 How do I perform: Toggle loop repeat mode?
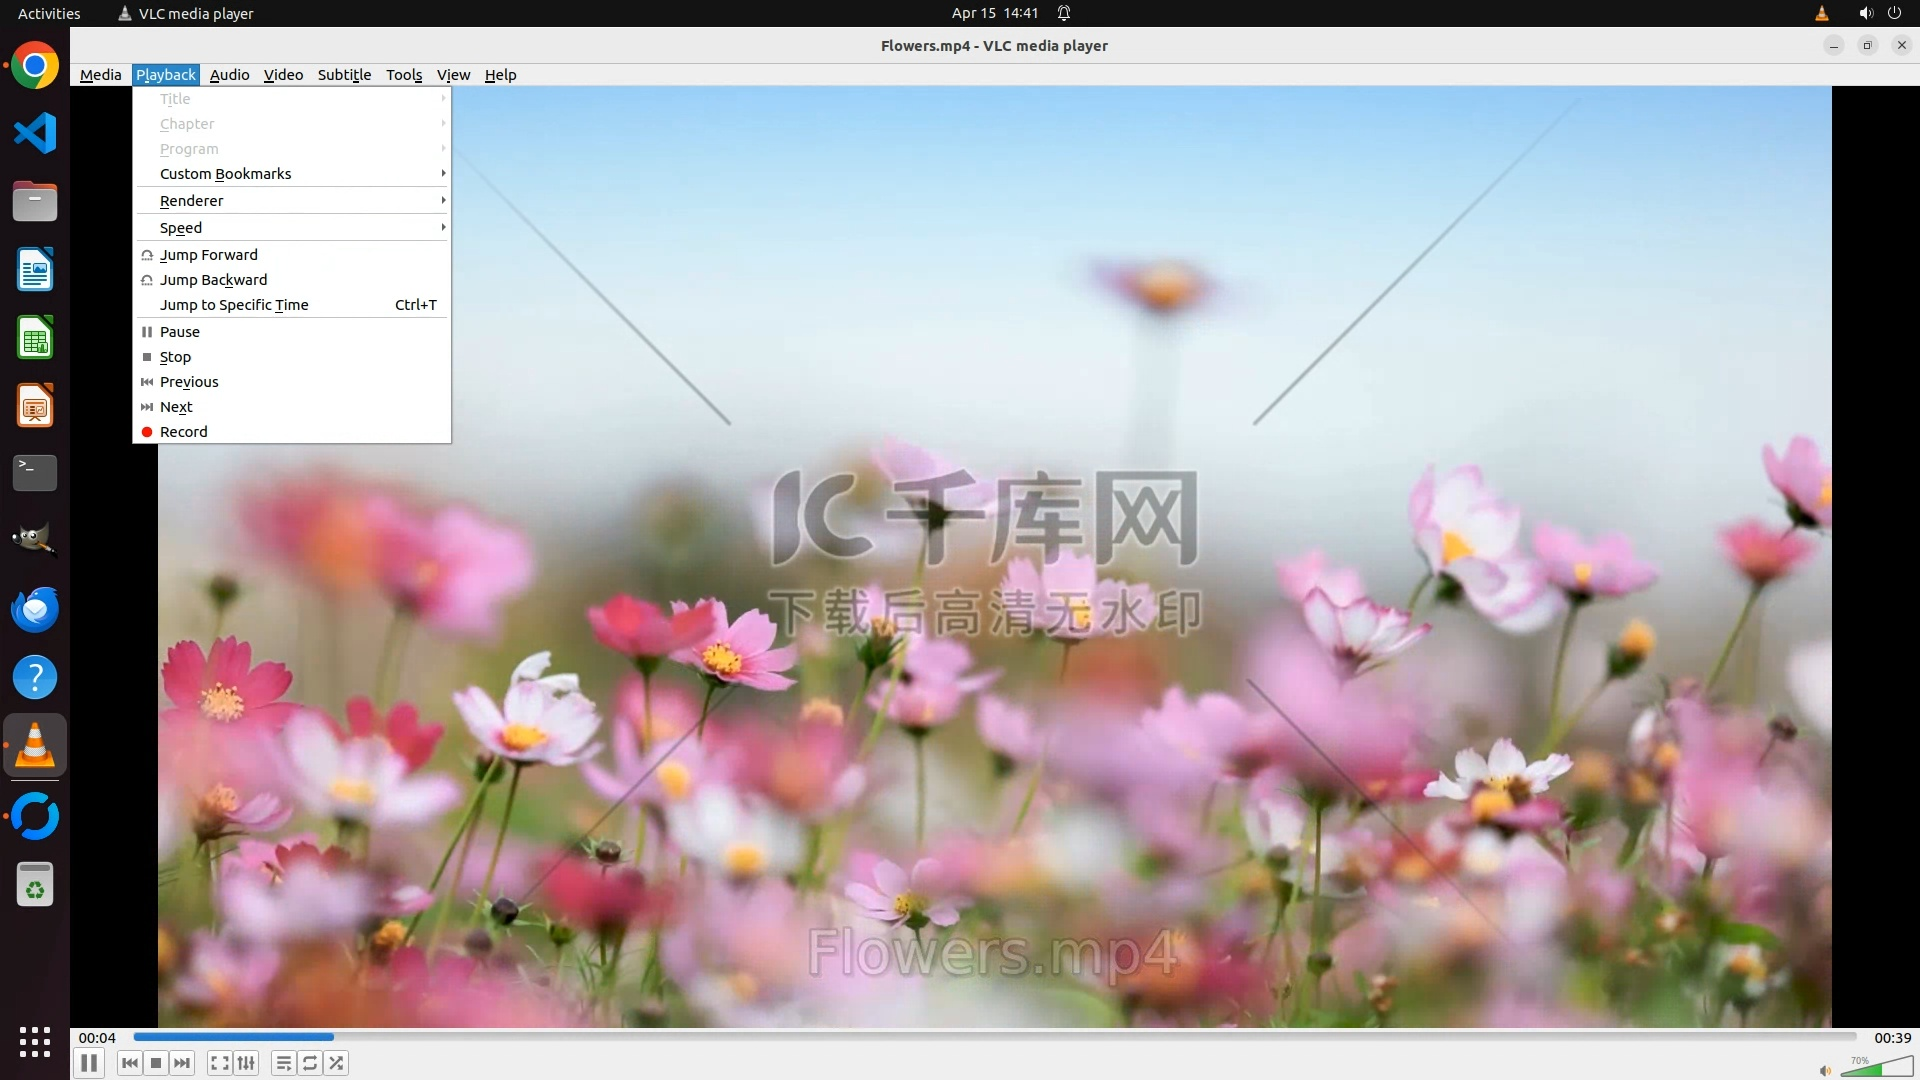[x=310, y=1063]
